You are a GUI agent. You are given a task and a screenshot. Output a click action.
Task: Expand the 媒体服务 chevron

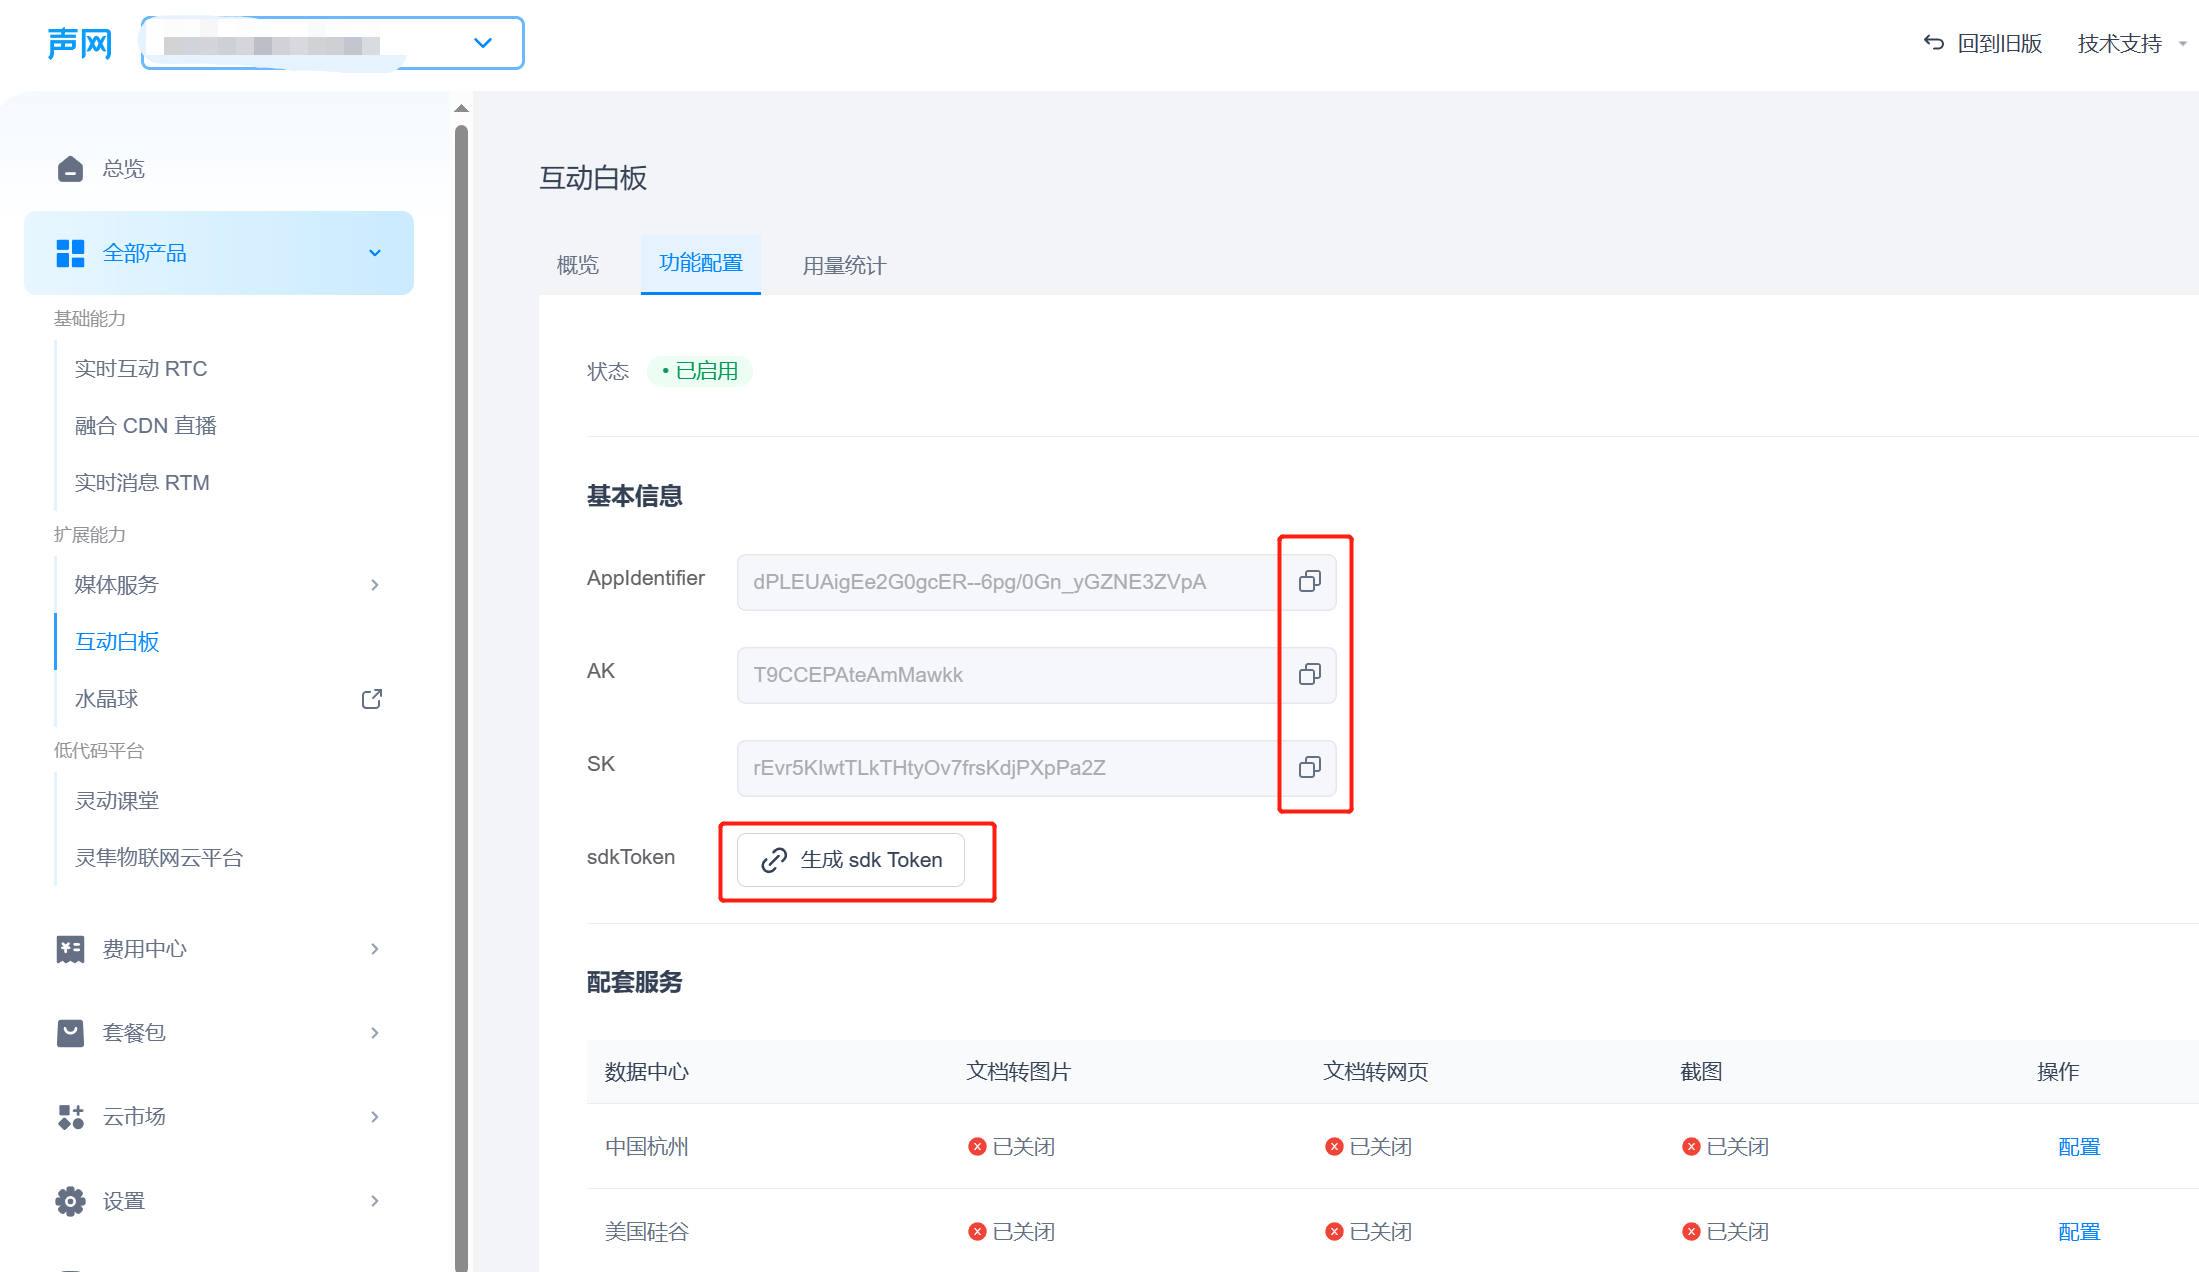tap(375, 585)
